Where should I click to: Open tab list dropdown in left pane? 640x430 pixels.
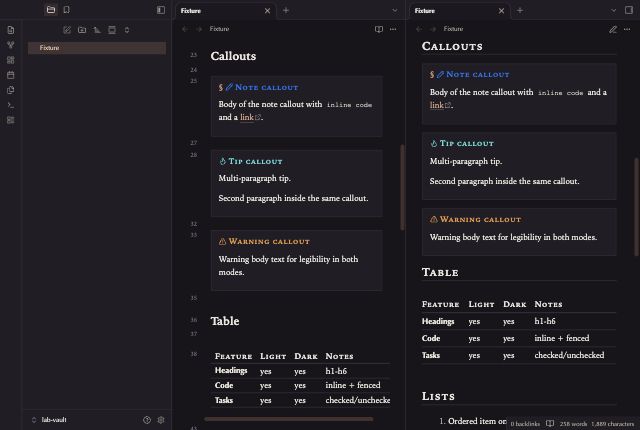(395, 10)
